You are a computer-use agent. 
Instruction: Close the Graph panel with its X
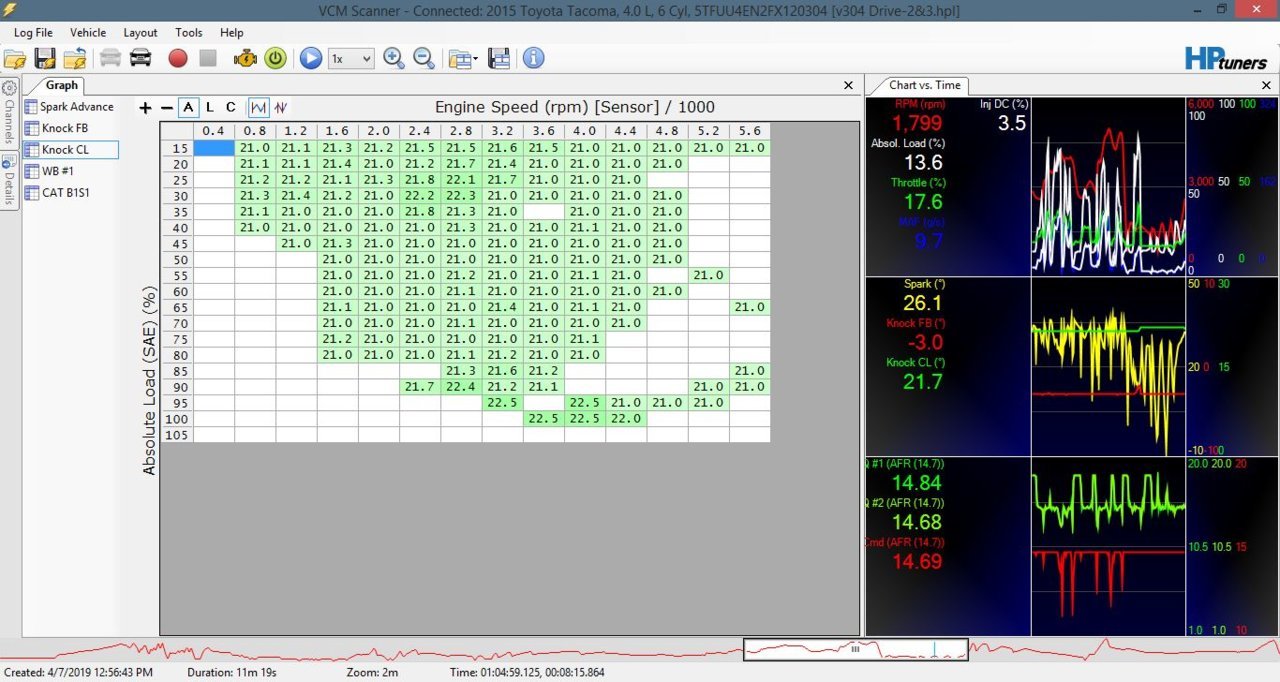pos(849,86)
